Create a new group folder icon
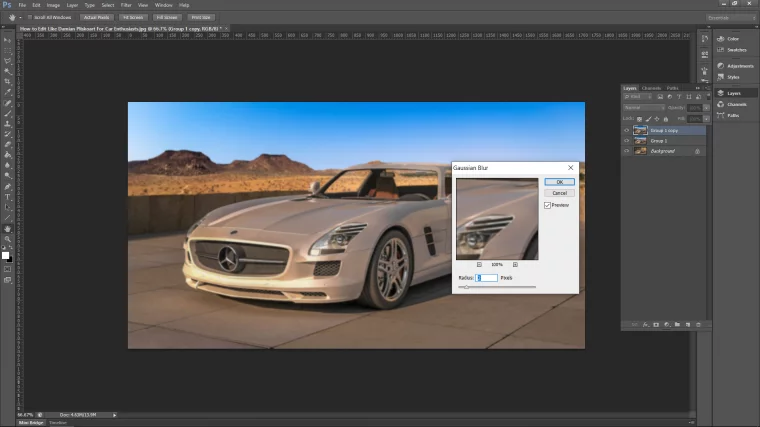This screenshot has height=427, width=760. pyautogui.click(x=677, y=325)
